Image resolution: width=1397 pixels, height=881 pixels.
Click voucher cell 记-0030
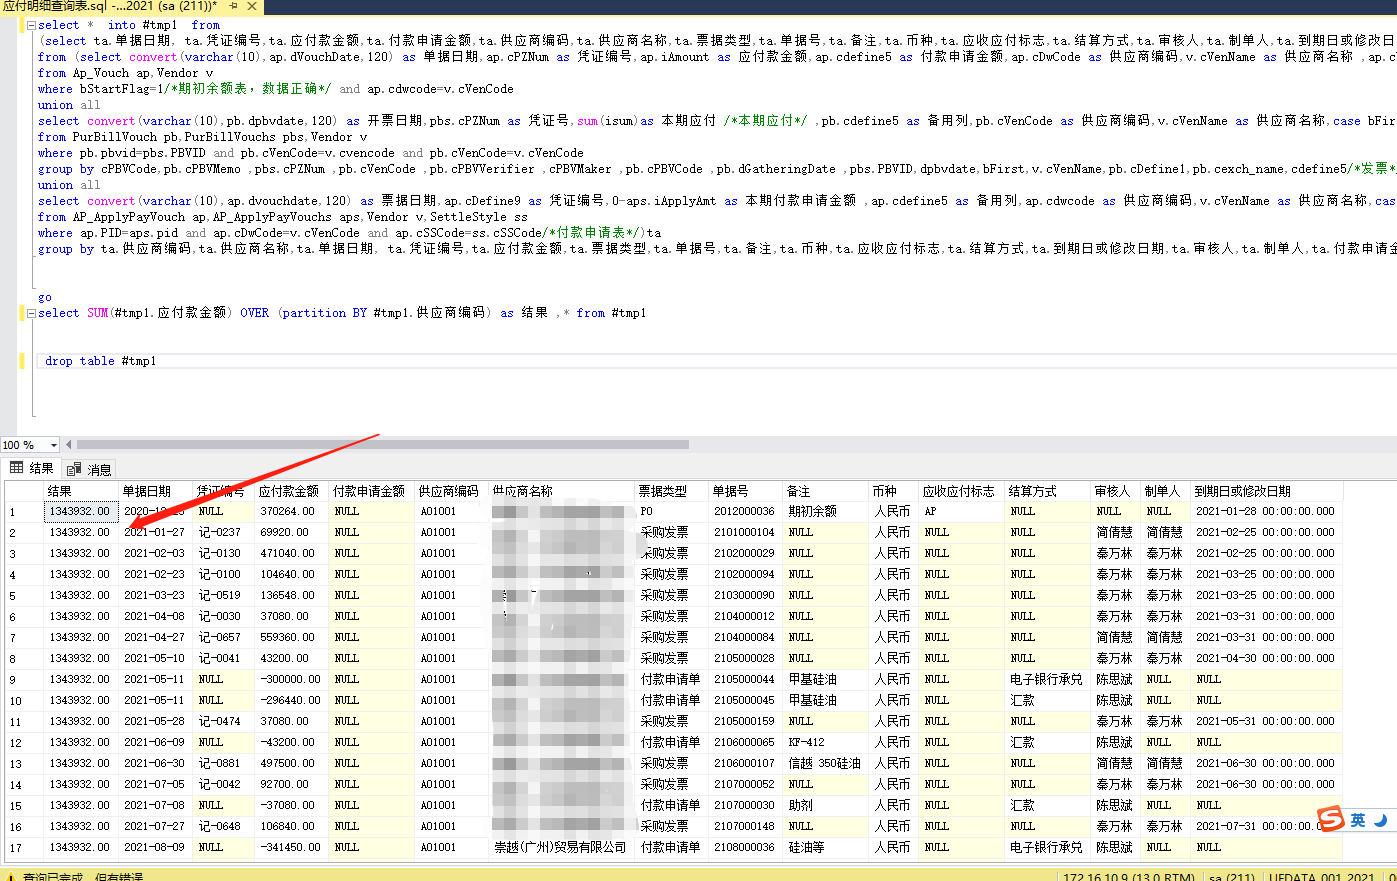coord(224,616)
